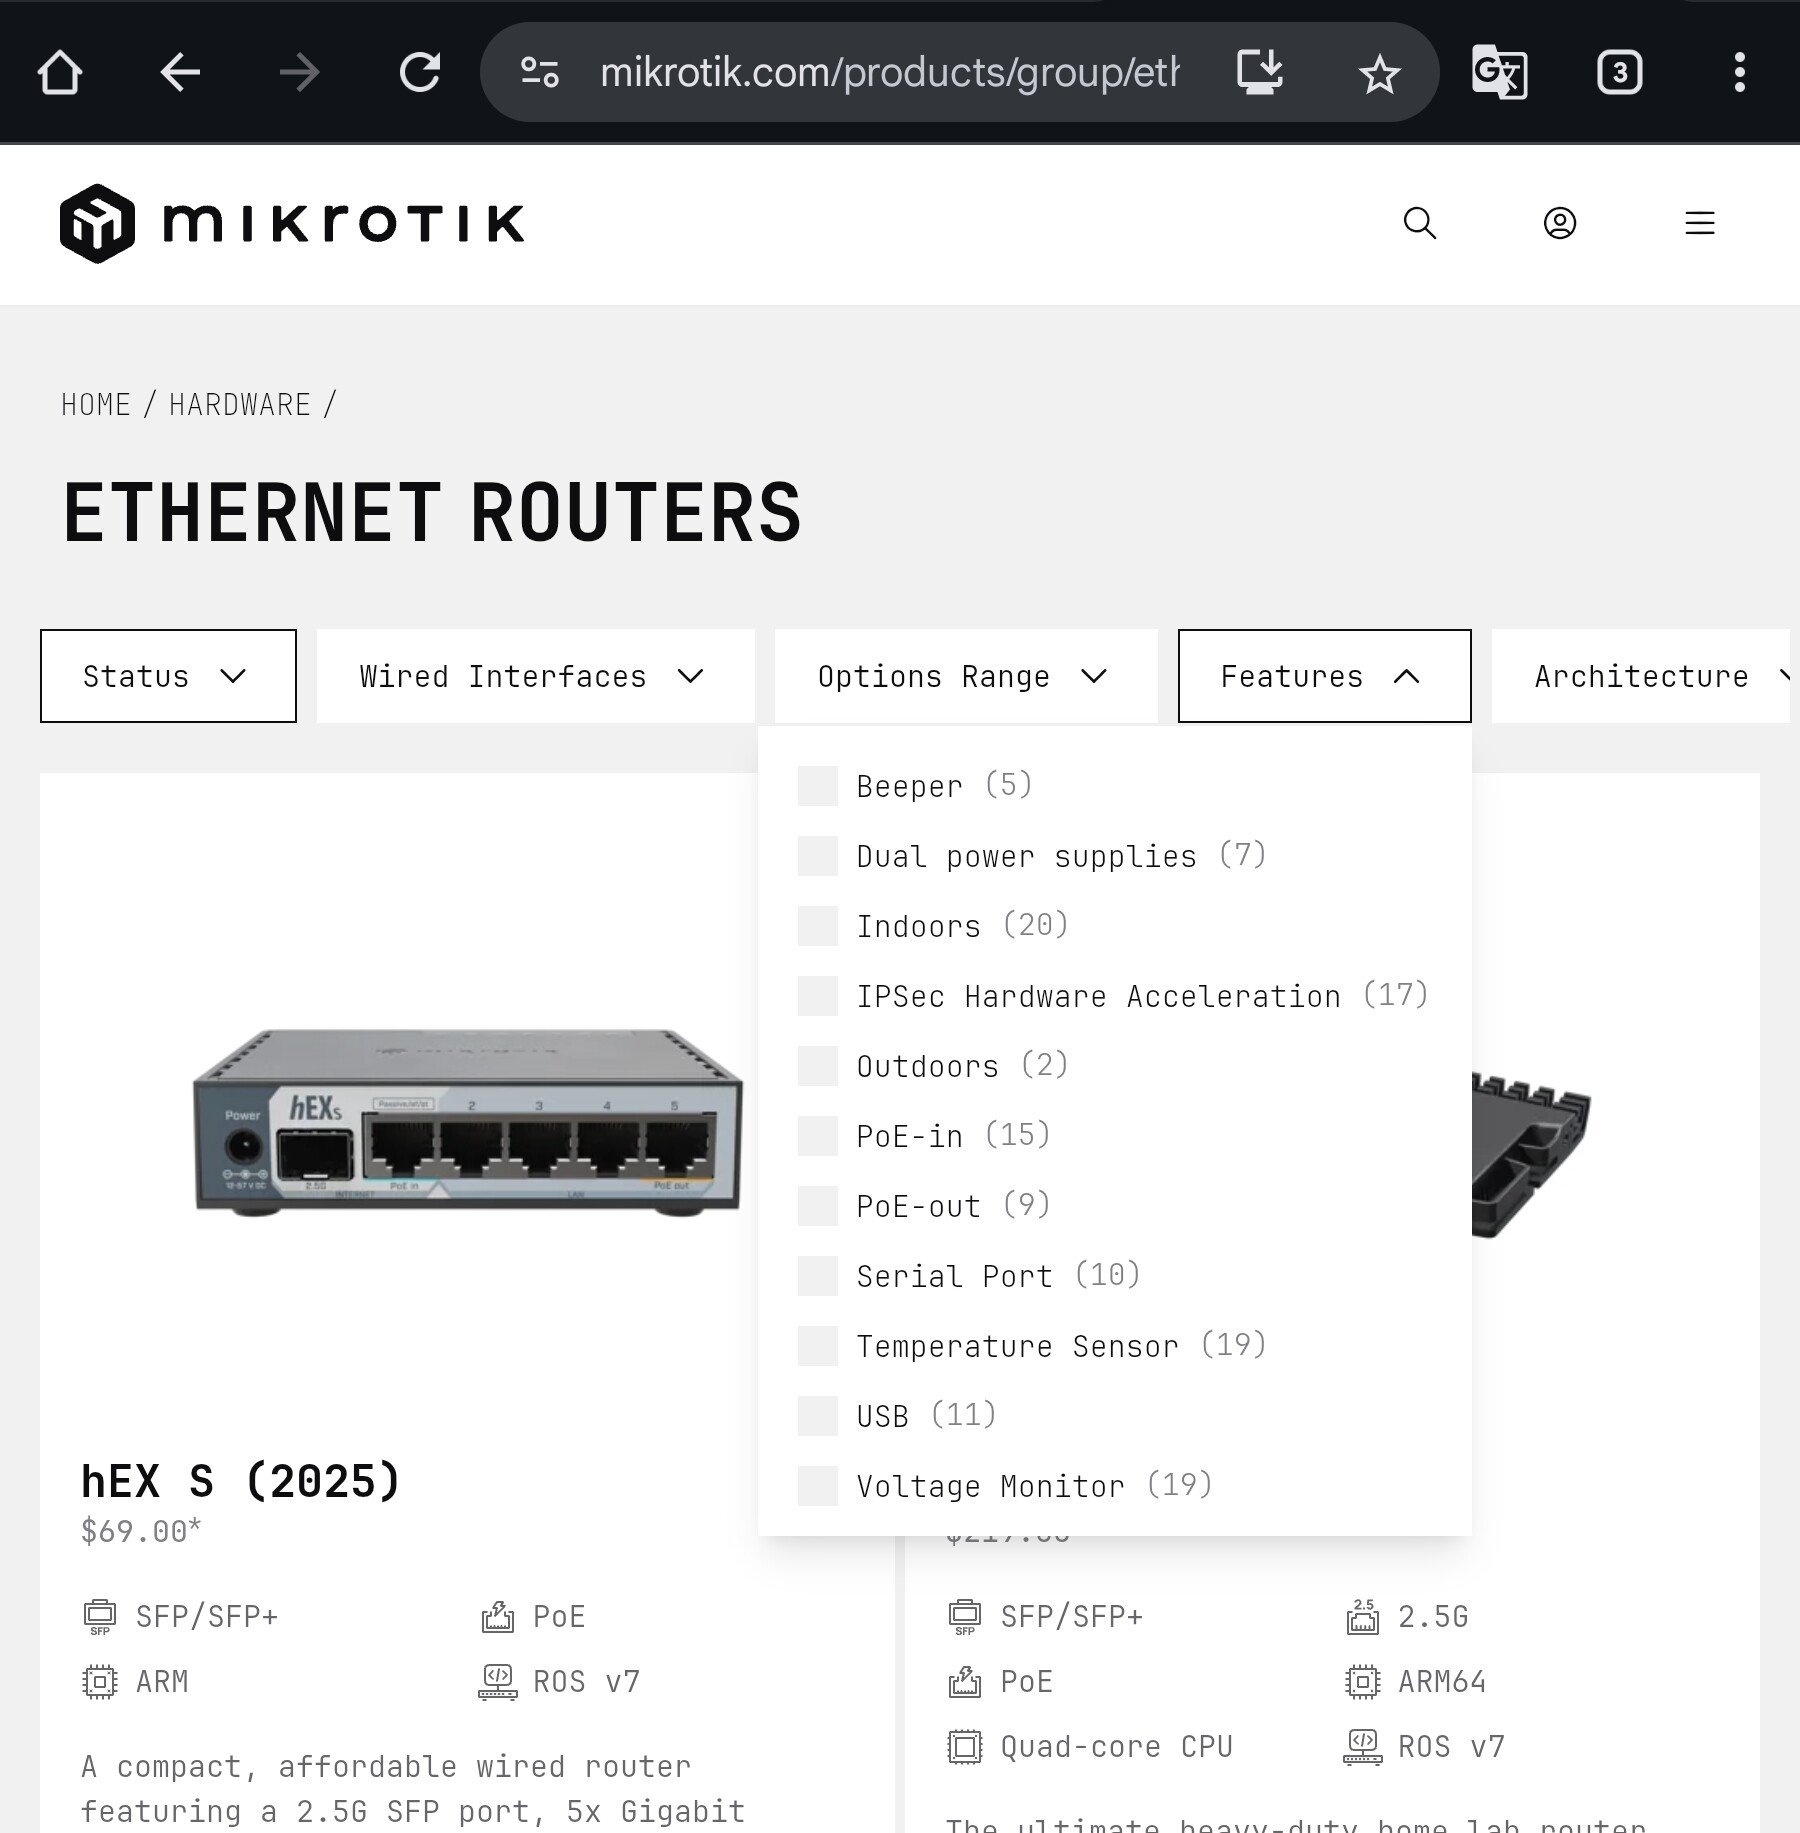Open the hamburger menu icon
The image size is (1800, 1833).
(x=1699, y=223)
